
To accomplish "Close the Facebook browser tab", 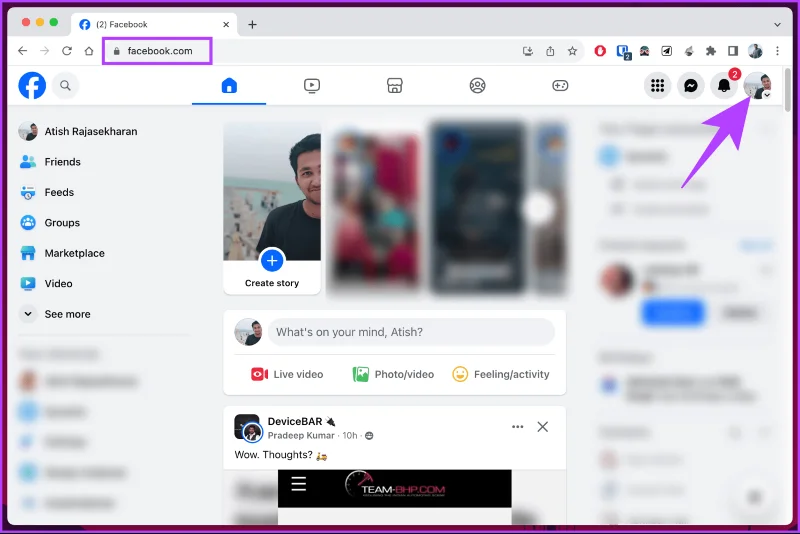I will coord(226,24).
